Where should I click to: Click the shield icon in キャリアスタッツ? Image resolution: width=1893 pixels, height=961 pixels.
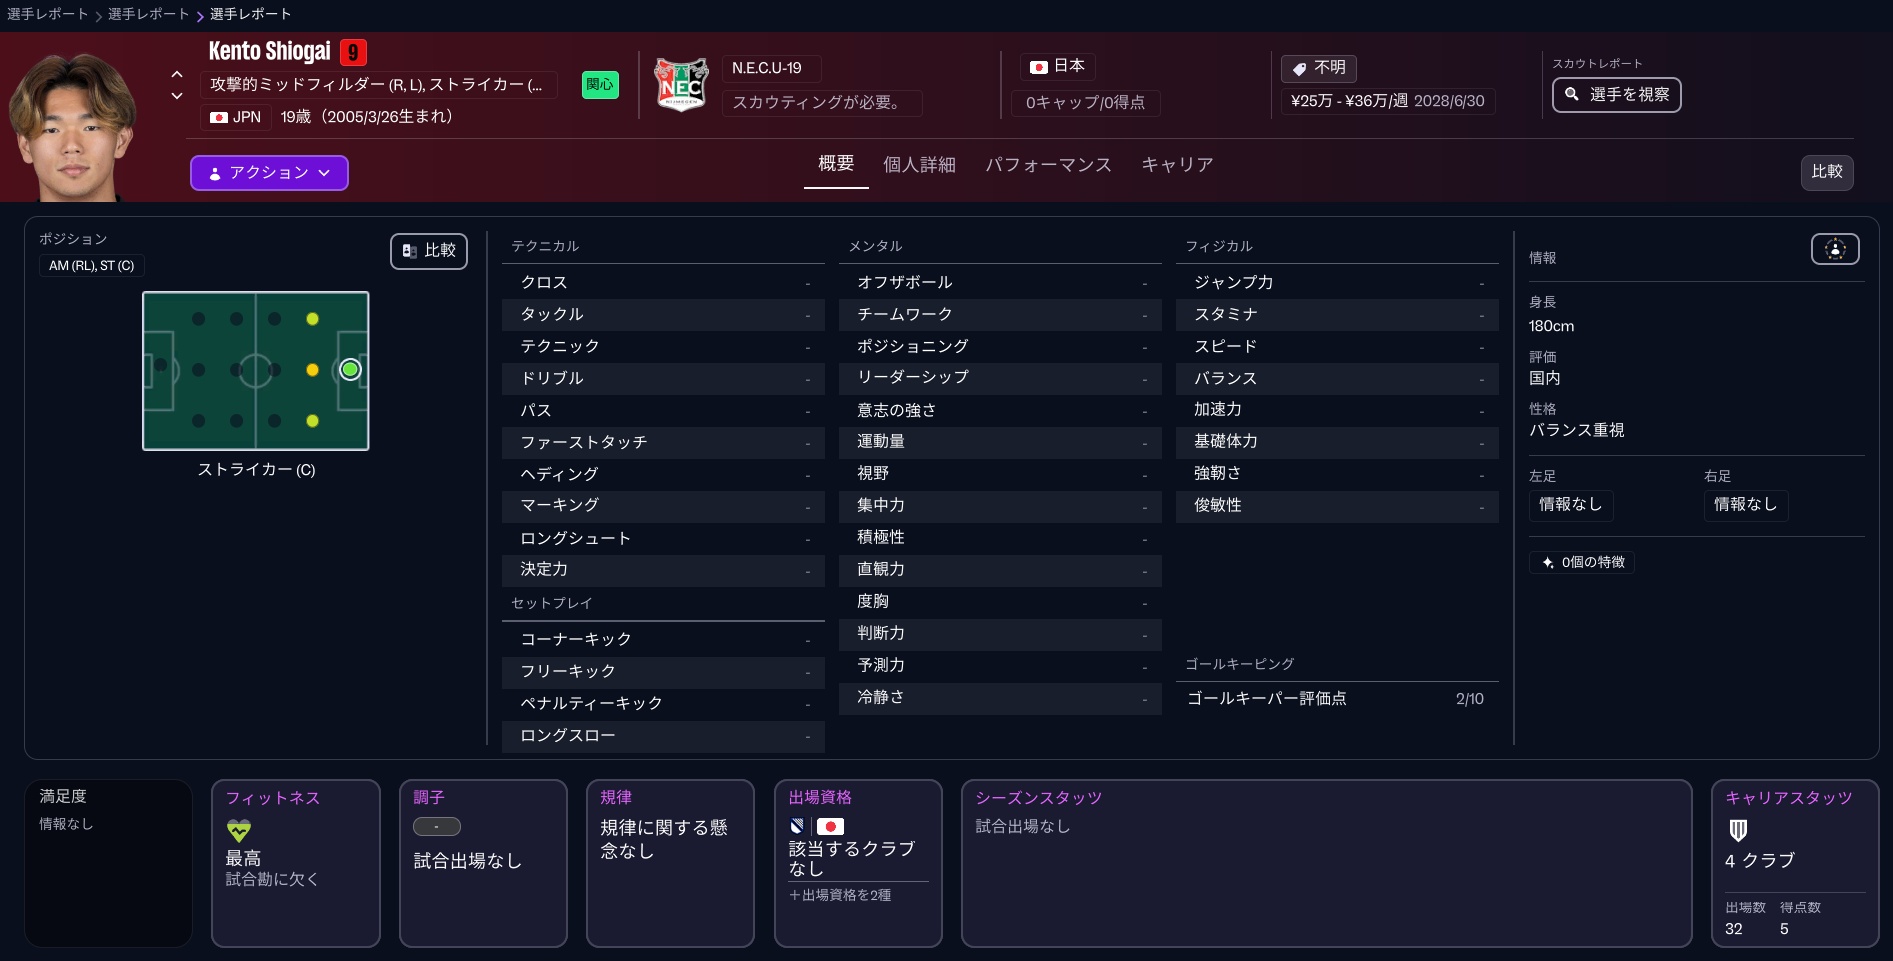pyautogui.click(x=1738, y=830)
